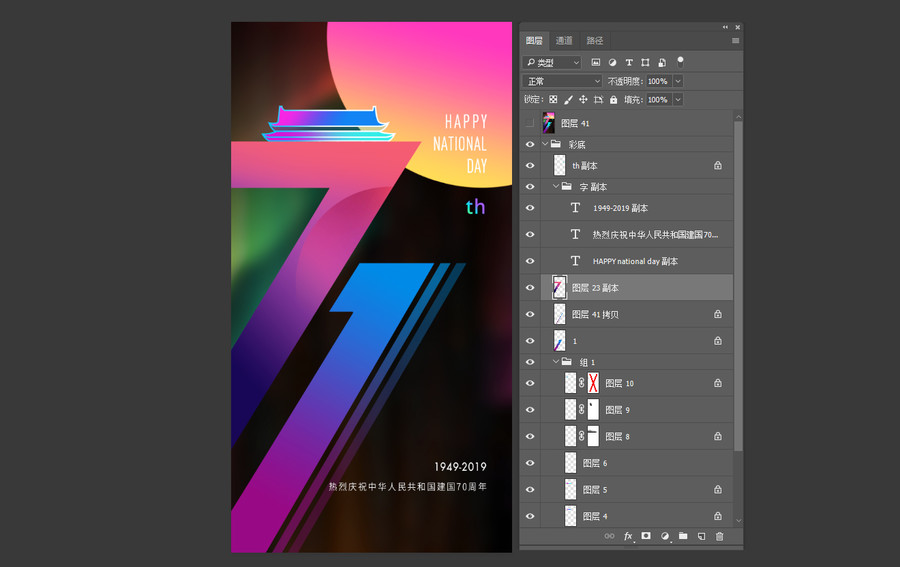This screenshot has width=900, height=567.
Task: Select the 图层 4 layer
Action: point(637,516)
